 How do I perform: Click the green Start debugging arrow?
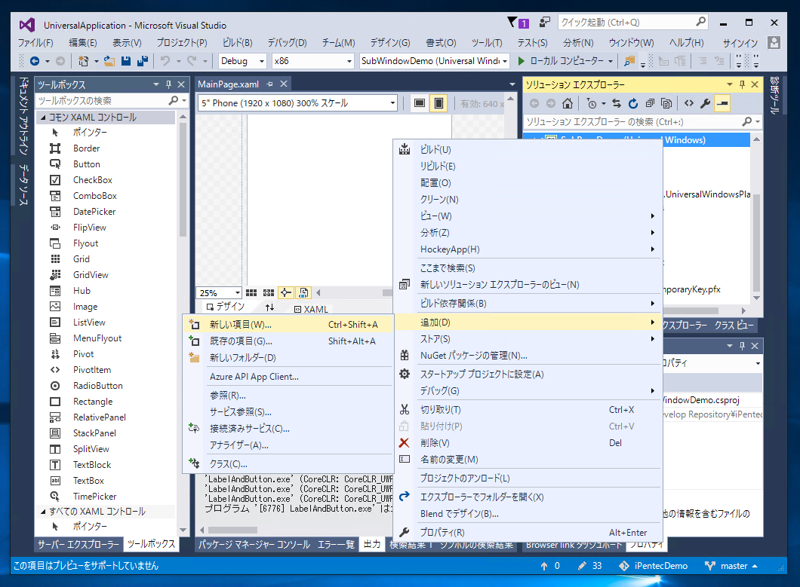(x=521, y=61)
